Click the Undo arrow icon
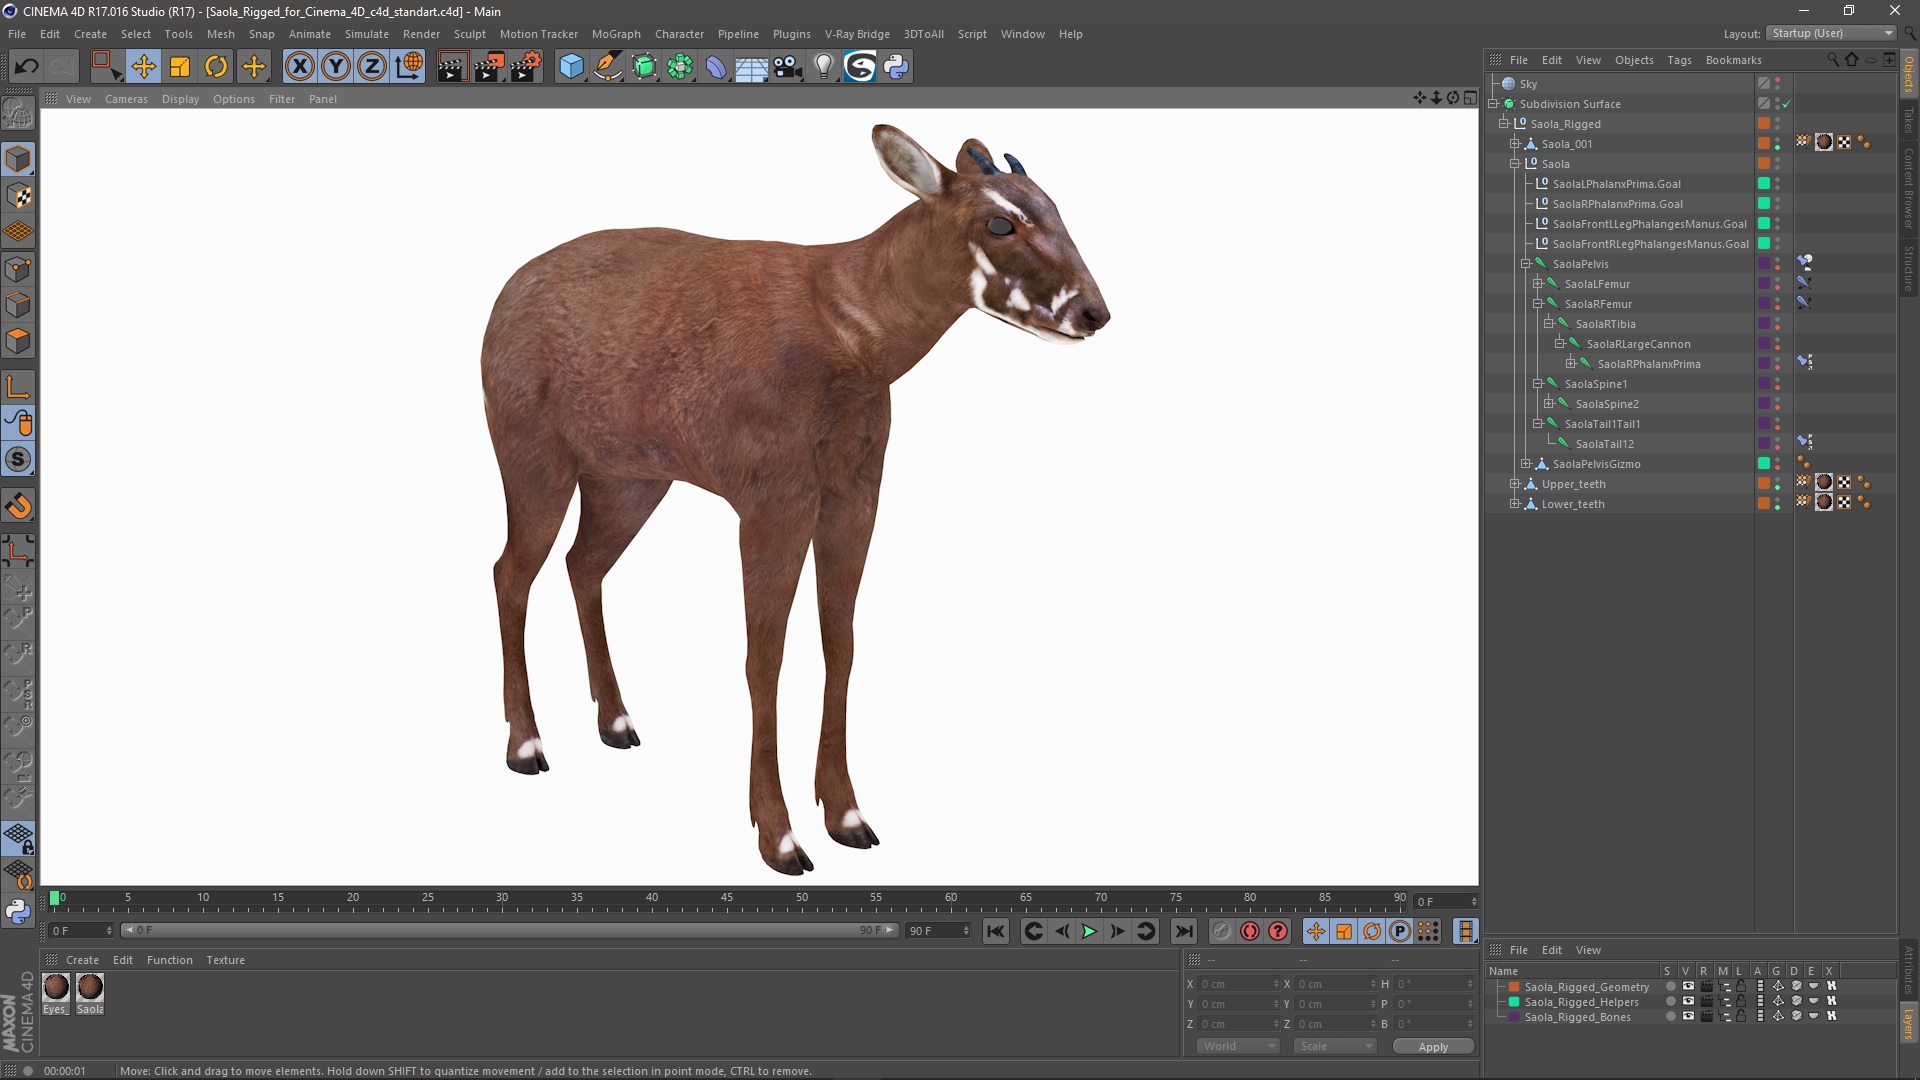 (x=27, y=67)
